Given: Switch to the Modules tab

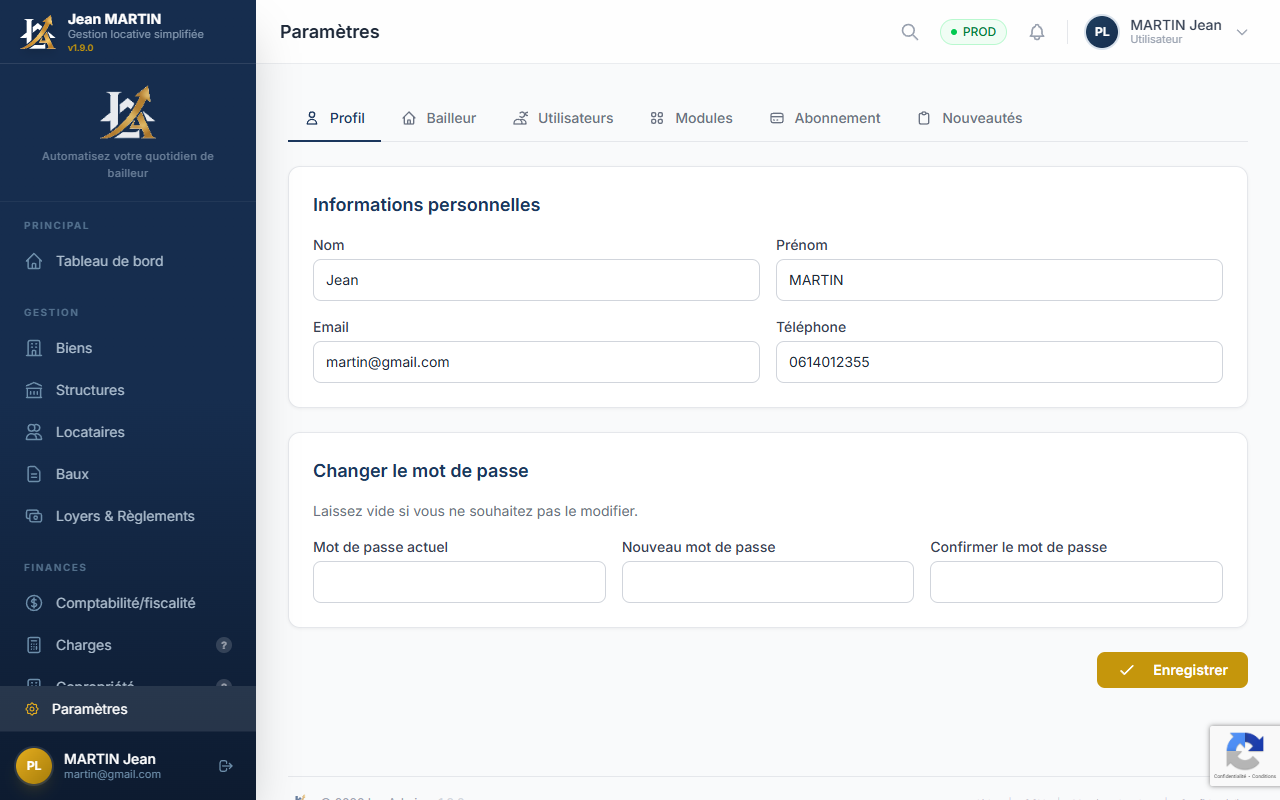Looking at the screenshot, I should [x=691, y=118].
